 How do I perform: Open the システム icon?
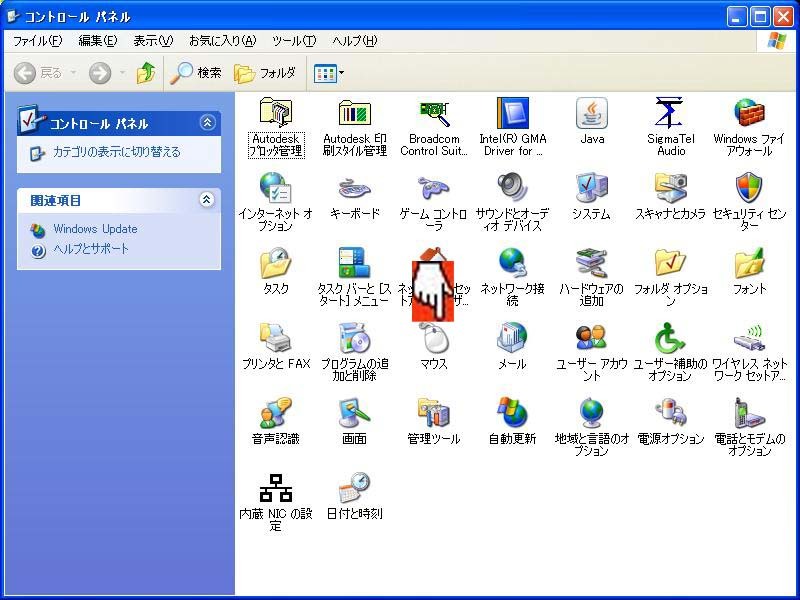pos(592,189)
